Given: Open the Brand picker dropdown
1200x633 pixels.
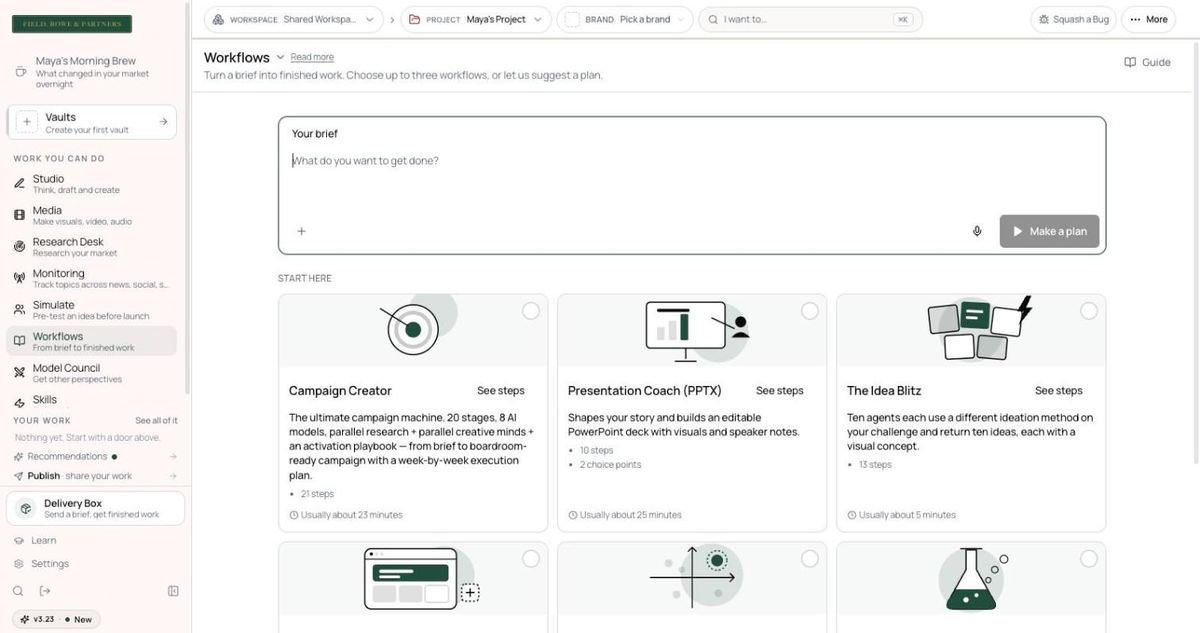Looking at the screenshot, I should [x=625, y=19].
